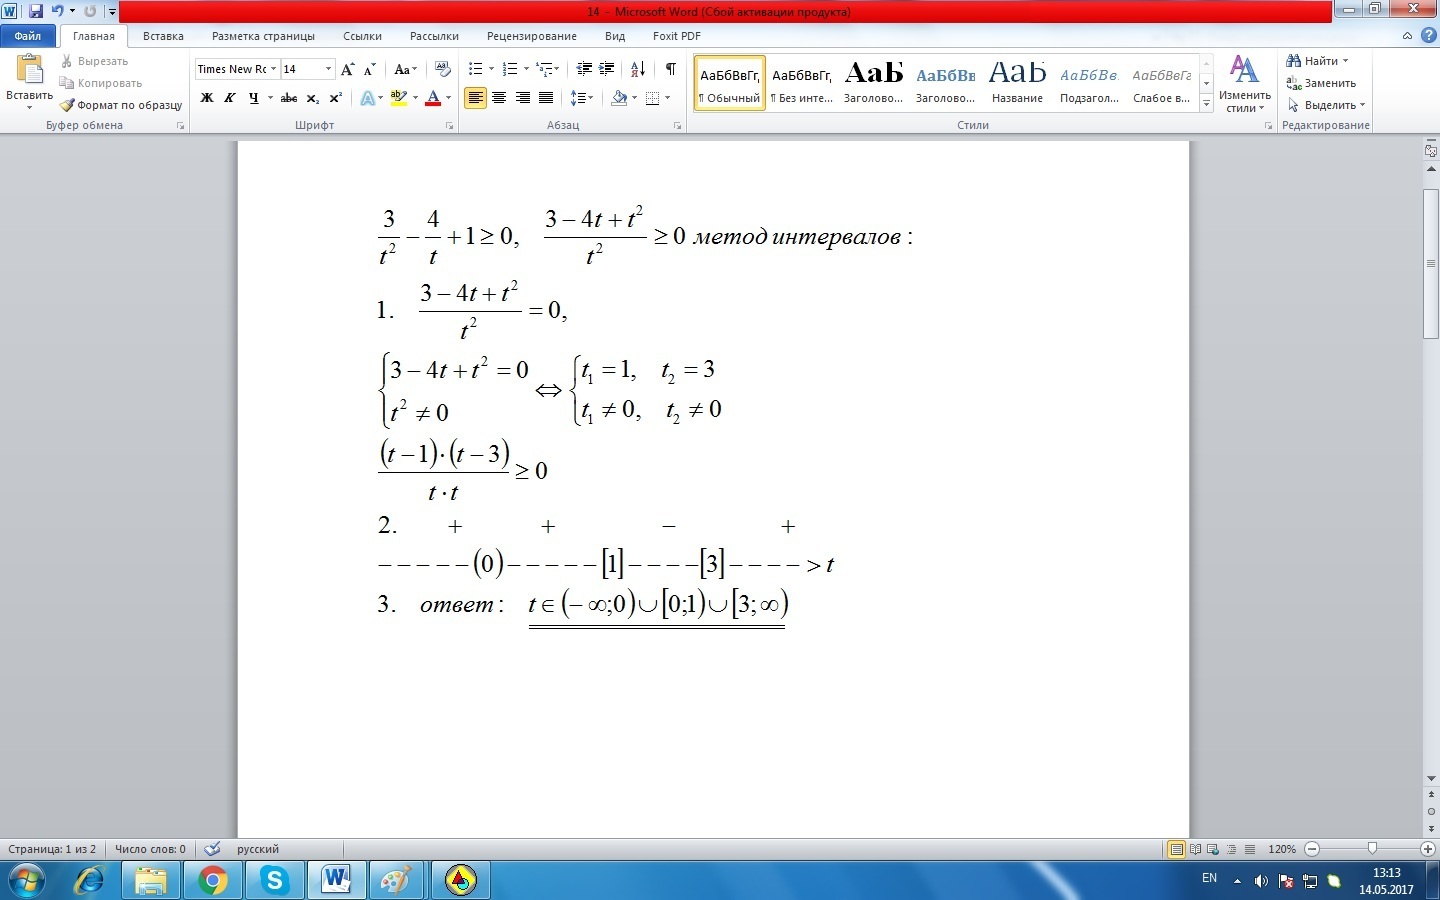Expand the Найти (Find) dropdown arrow
1440x900 pixels.
tap(1345, 61)
